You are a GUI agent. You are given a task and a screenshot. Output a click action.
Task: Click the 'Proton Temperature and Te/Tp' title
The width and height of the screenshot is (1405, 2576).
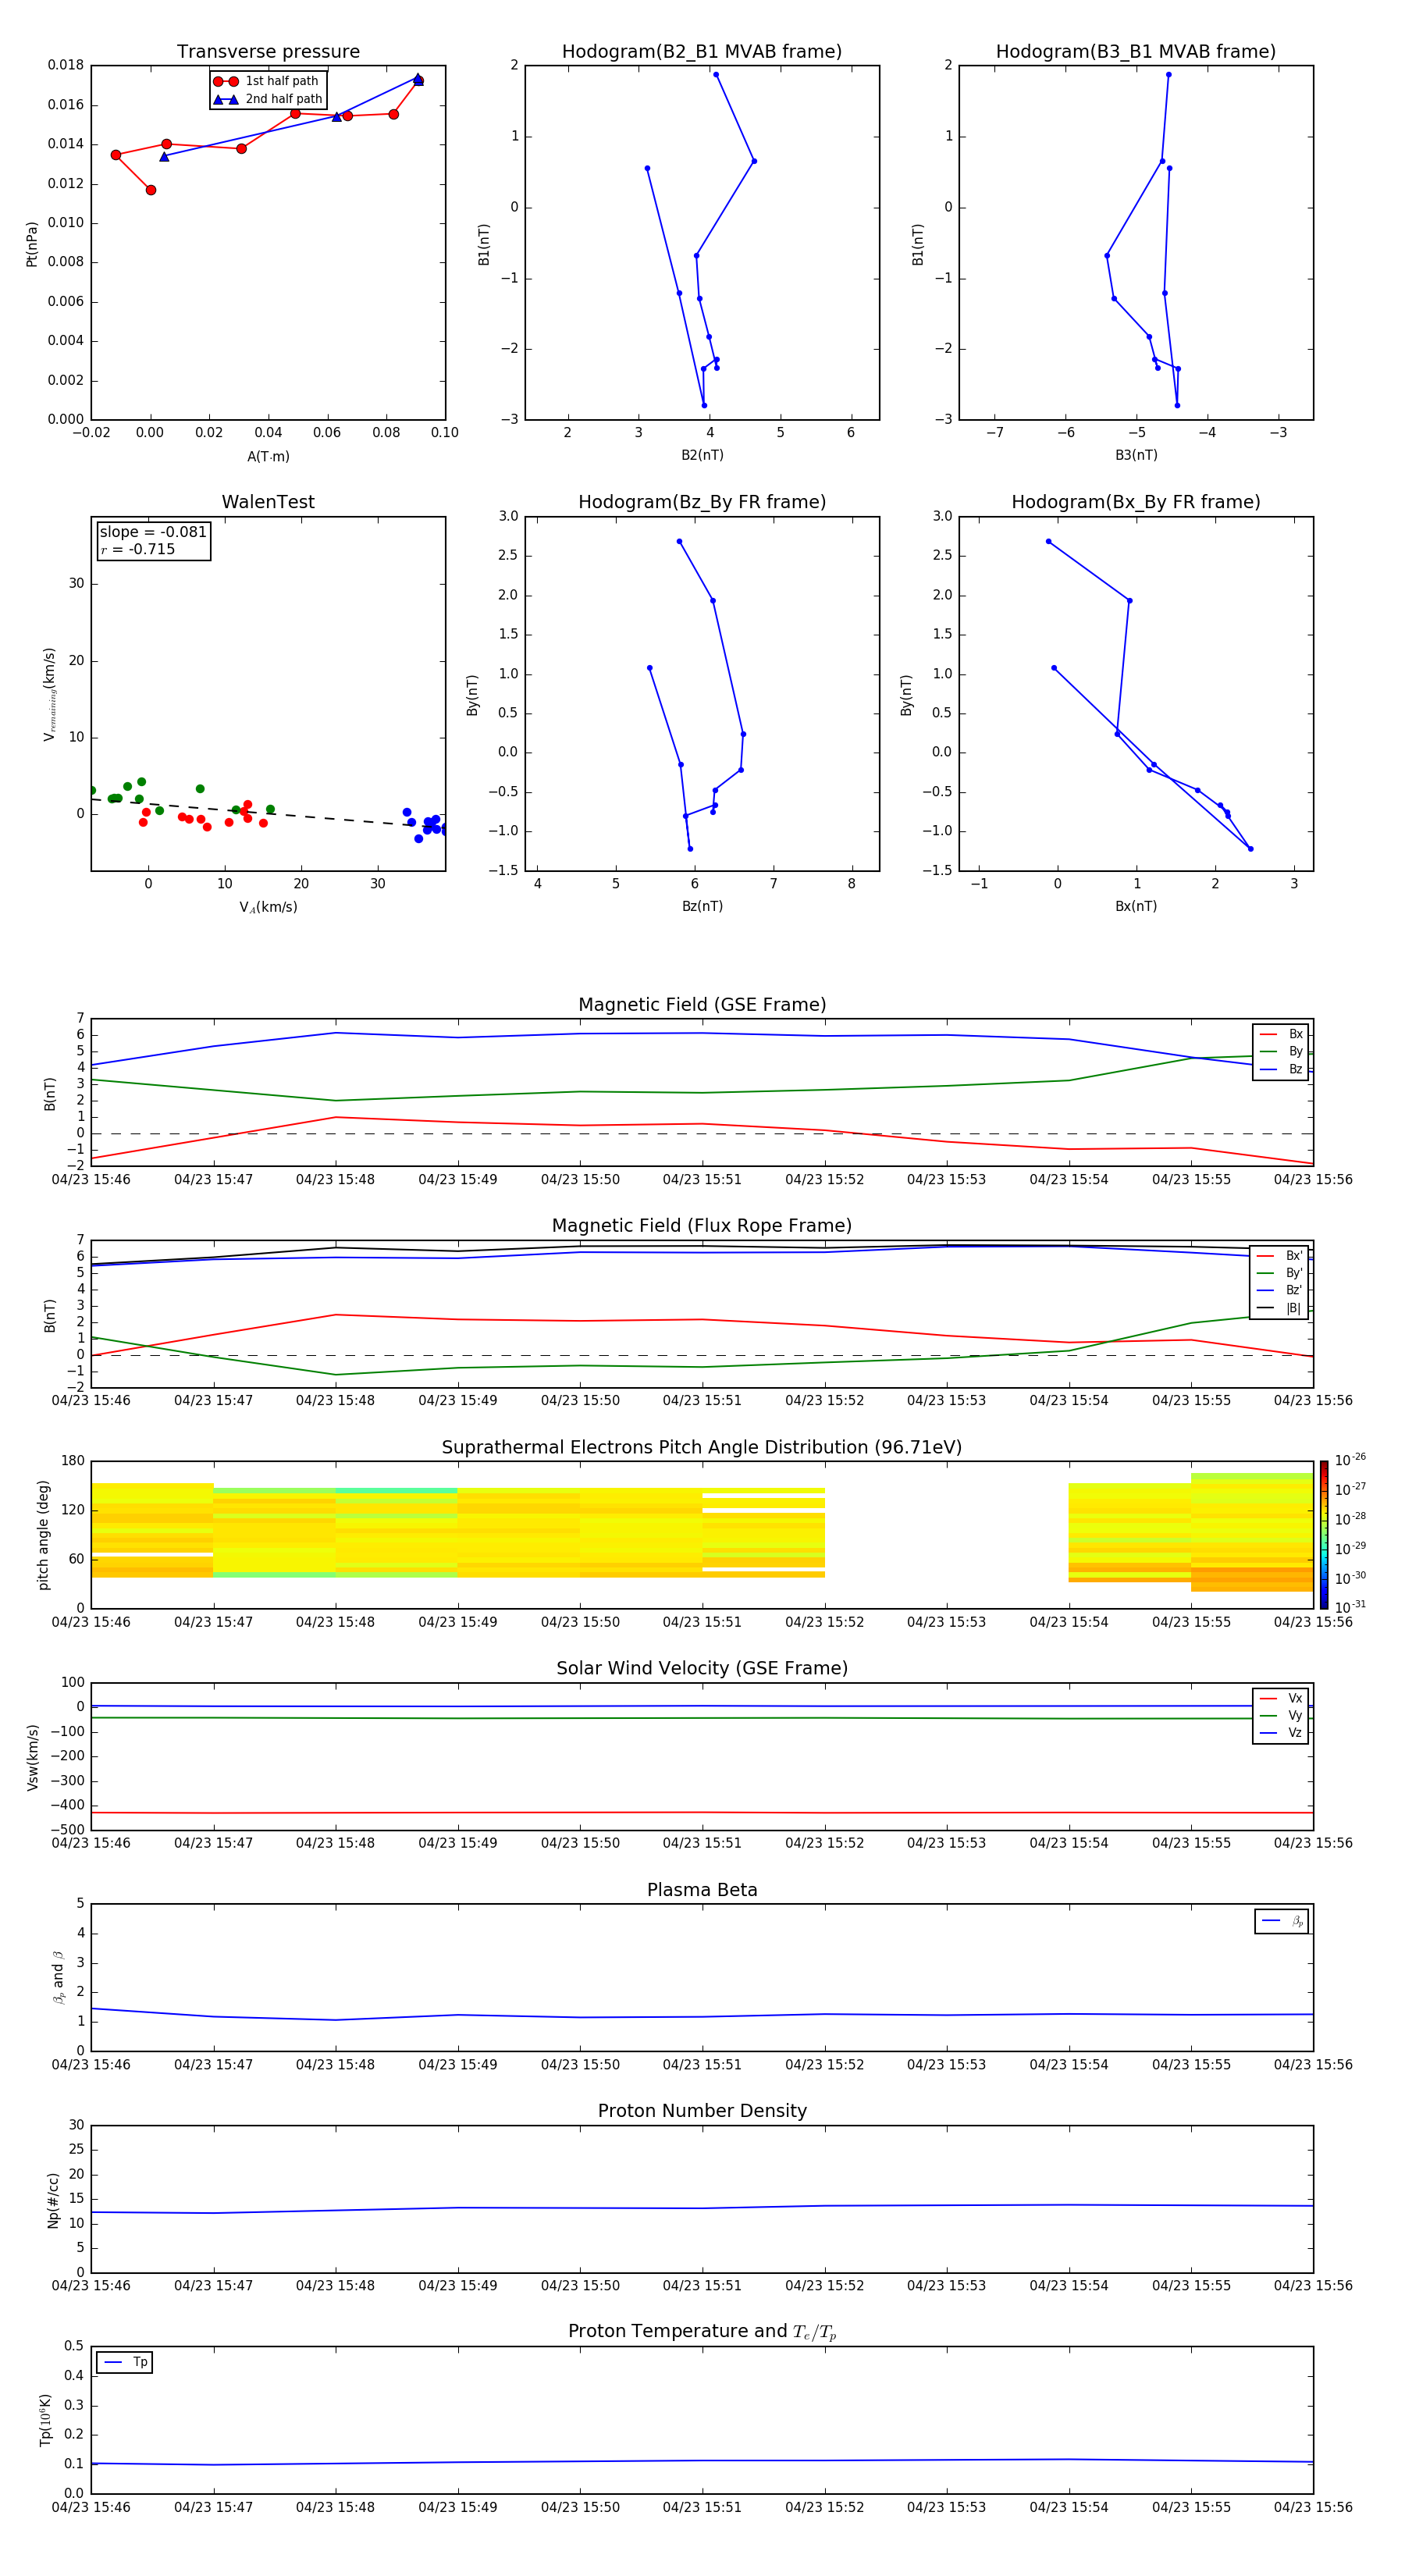coord(702,2332)
